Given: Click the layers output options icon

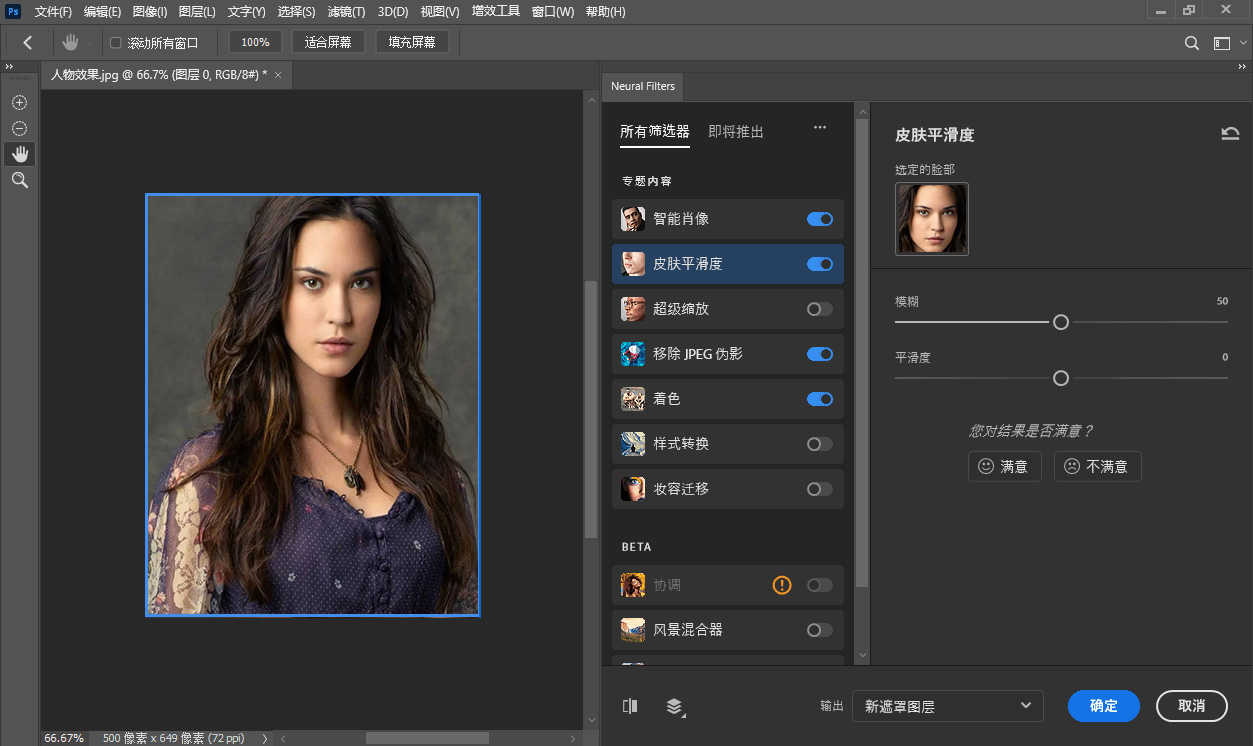Looking at the screenshot, I should pos(674,706).
